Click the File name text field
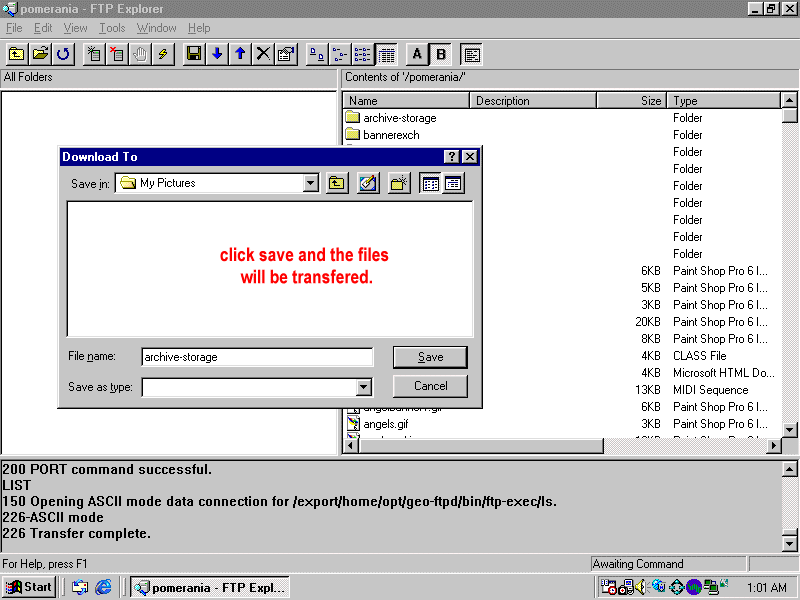800x600 pixels. 257,357
